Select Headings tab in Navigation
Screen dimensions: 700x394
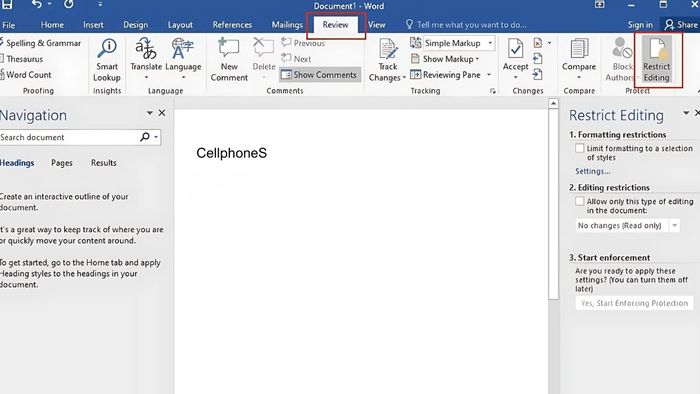17,163
